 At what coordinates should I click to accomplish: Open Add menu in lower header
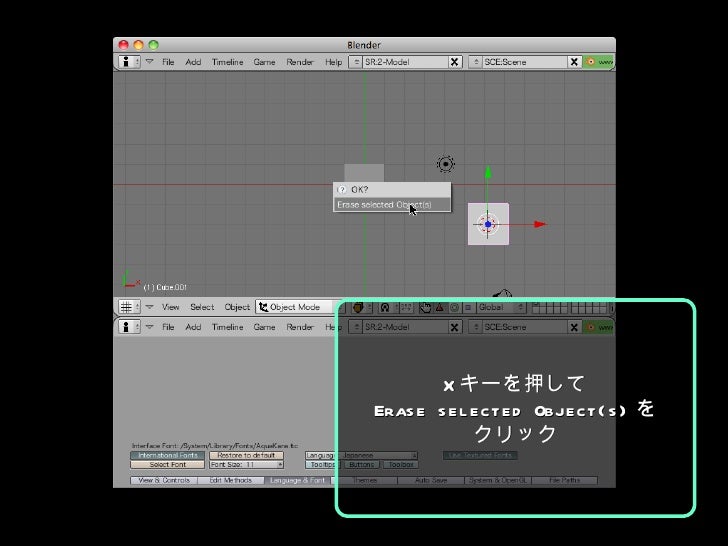pyautogui.click(x=193, y=327)
